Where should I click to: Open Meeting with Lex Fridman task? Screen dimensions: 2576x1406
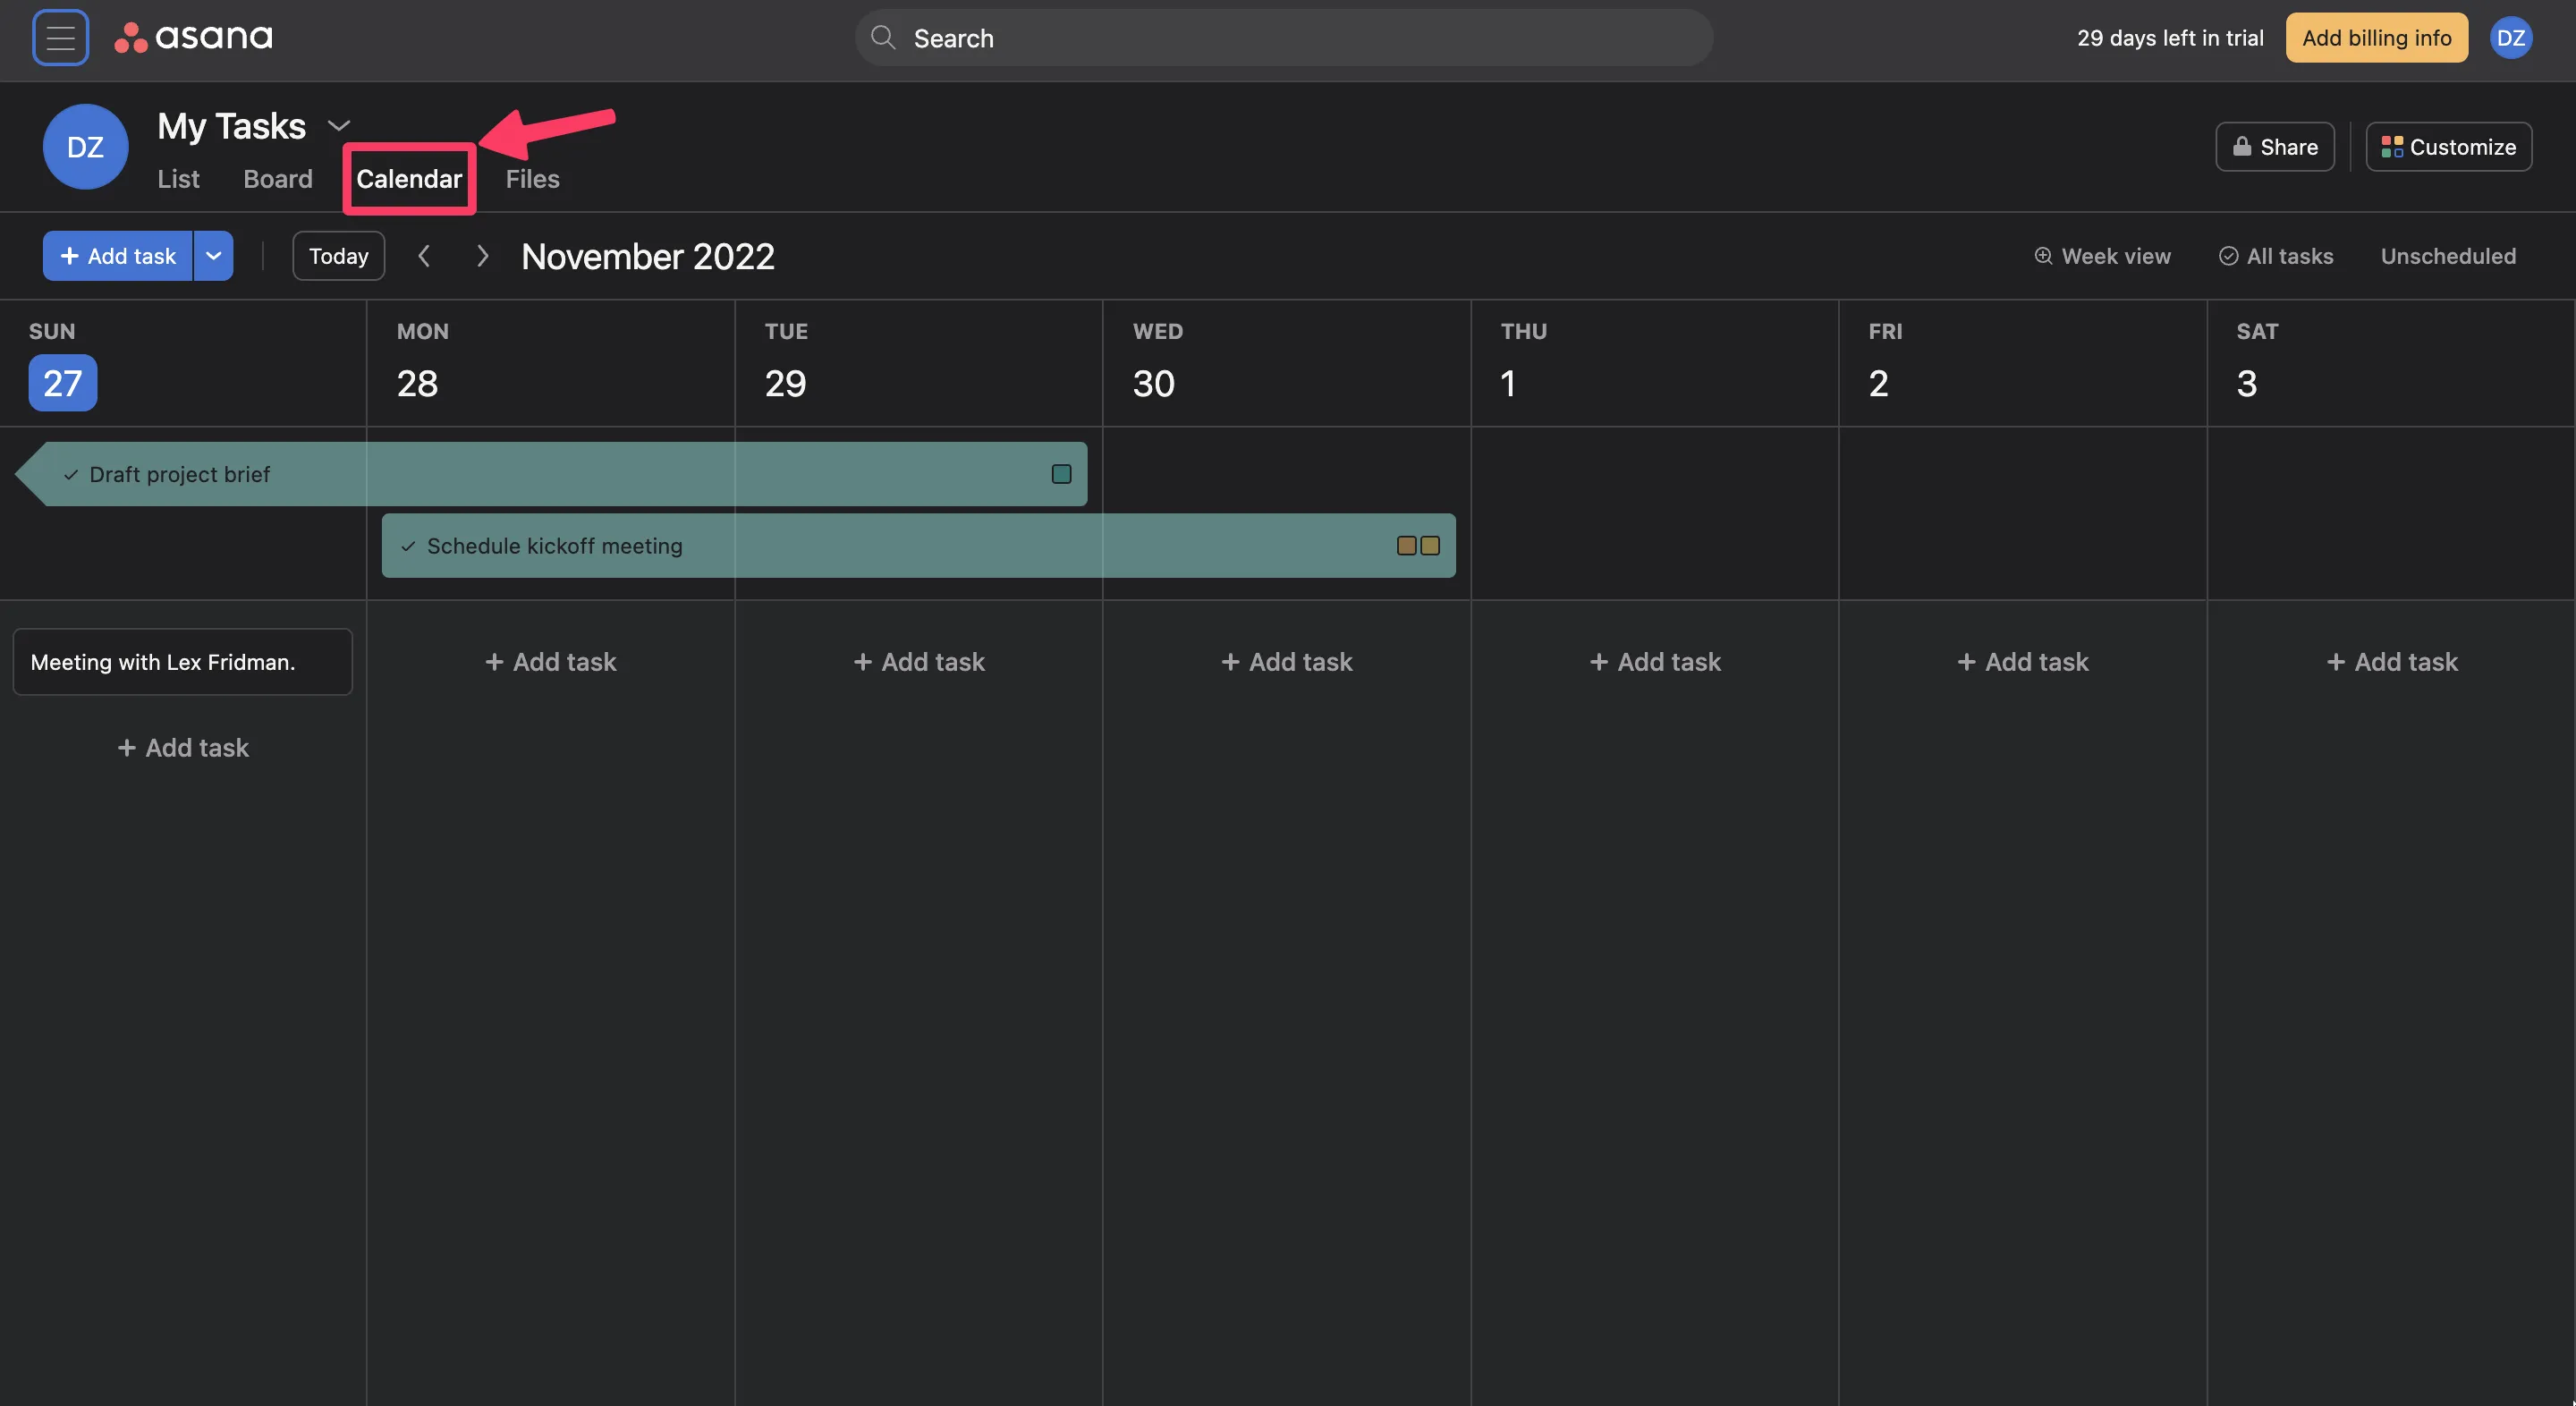coord(183,662)
